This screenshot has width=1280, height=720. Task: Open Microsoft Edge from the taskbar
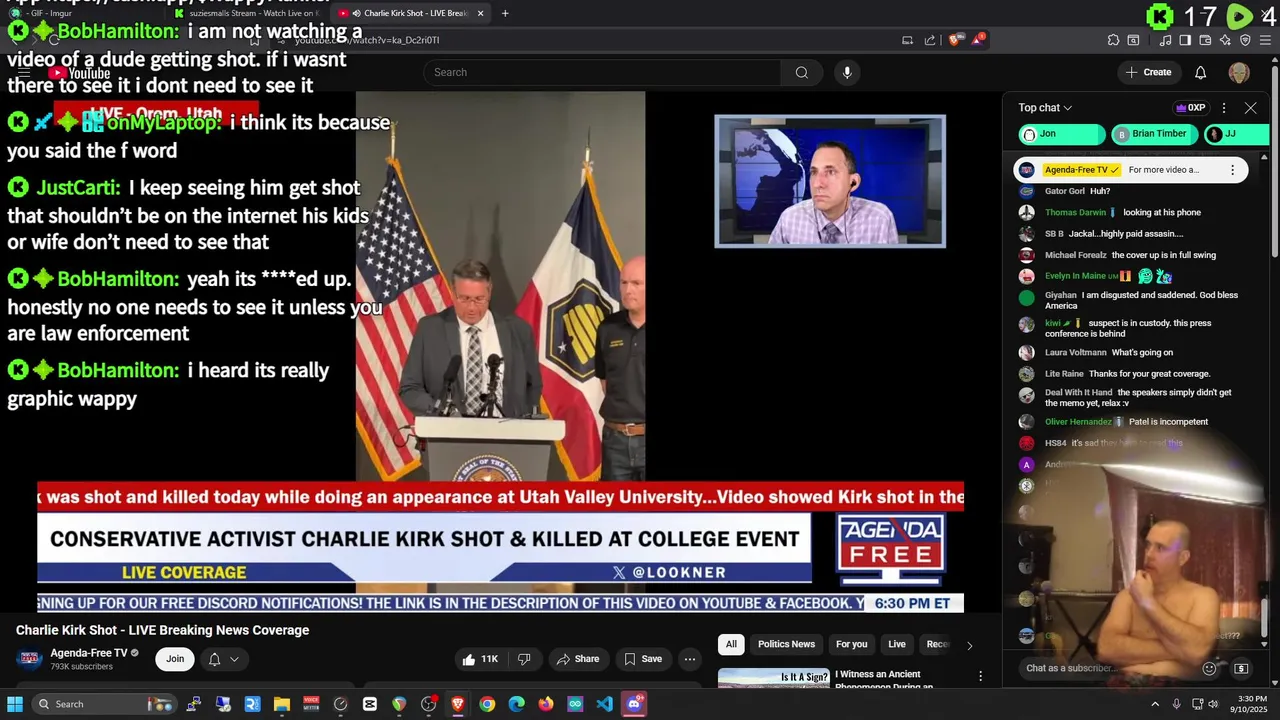[516, 704]
